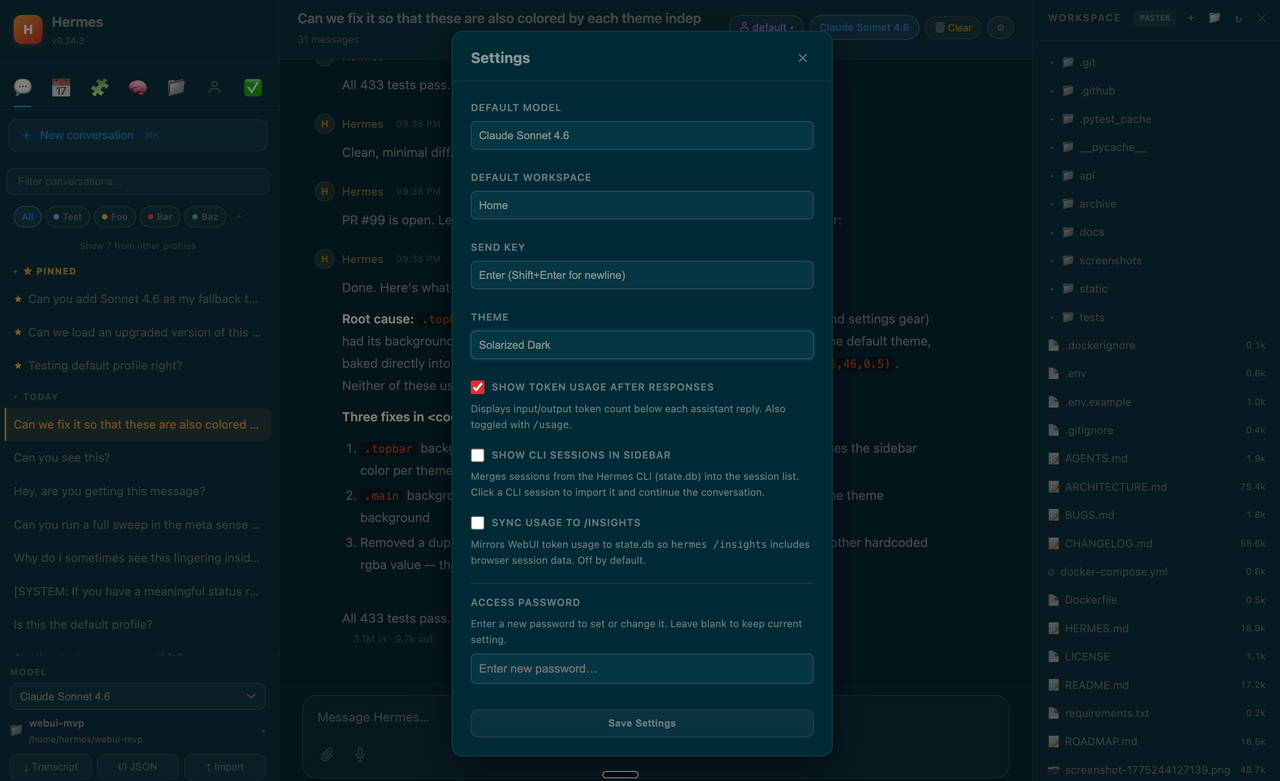Screen dimensions: 1280x781
Task: Open docker-compose.yml in workspace
Action: point(1156,572)
